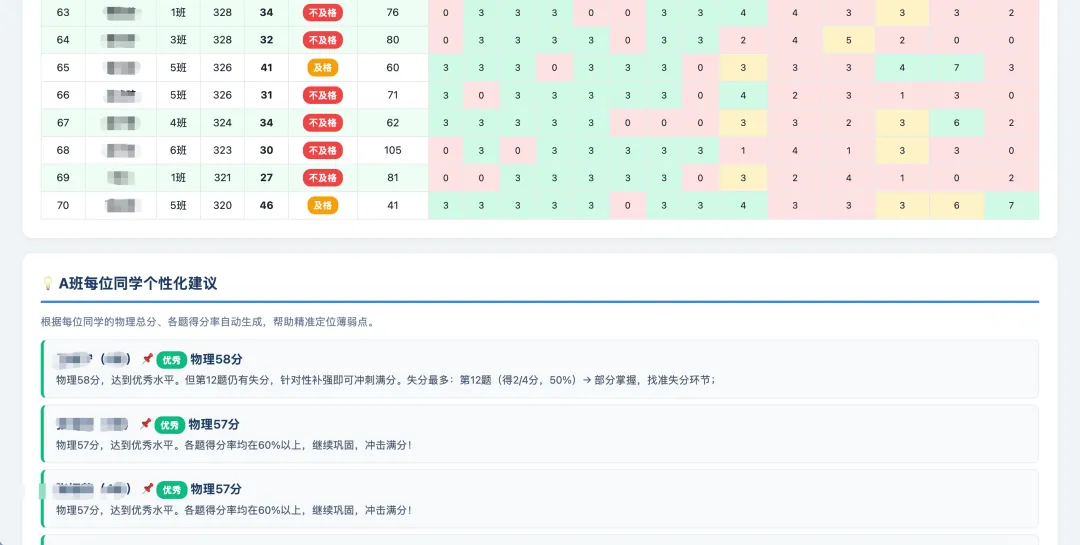The width and height of the screenshot is (1080, 545).
Task: Select rank number 69 in the table
Action: 63,178
